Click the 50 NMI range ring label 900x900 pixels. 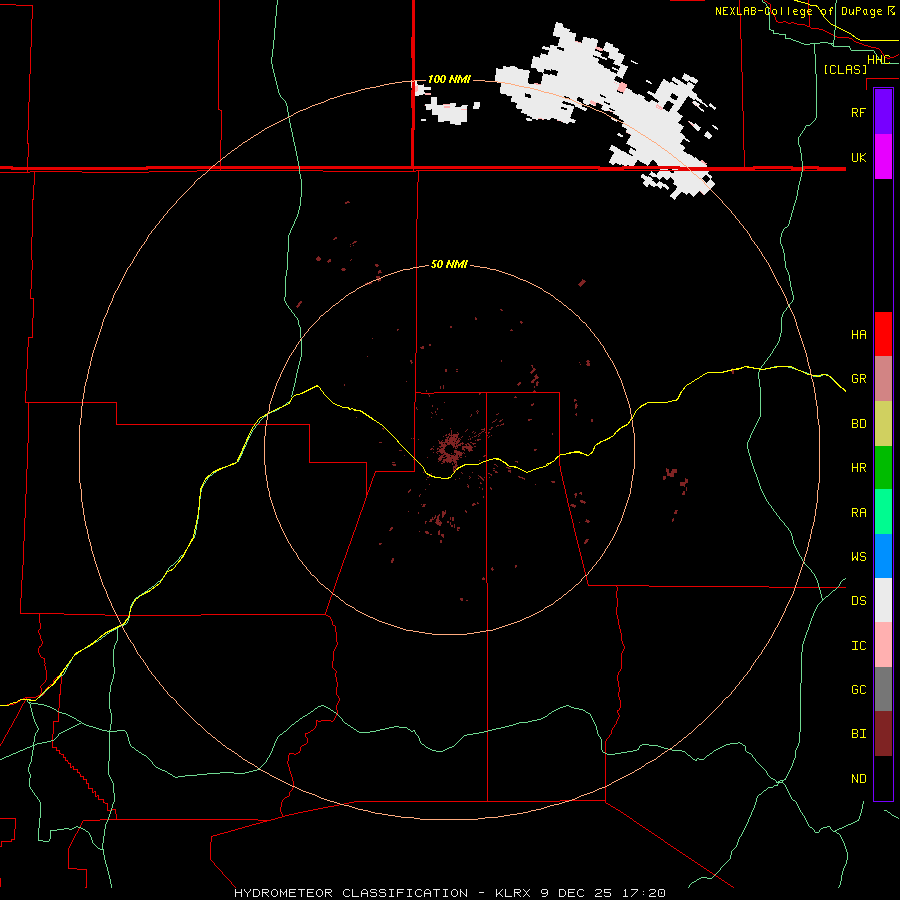(x=449, y=264)
